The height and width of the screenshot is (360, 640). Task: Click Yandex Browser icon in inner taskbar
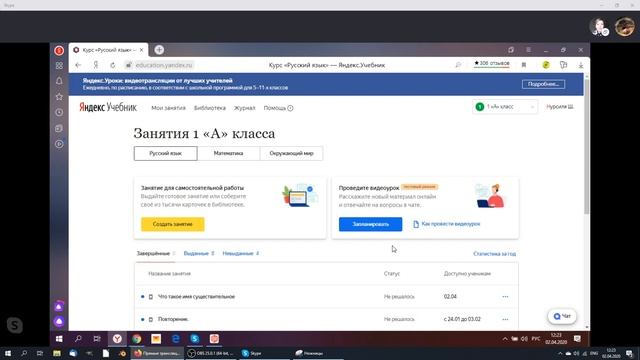[117, 339]
